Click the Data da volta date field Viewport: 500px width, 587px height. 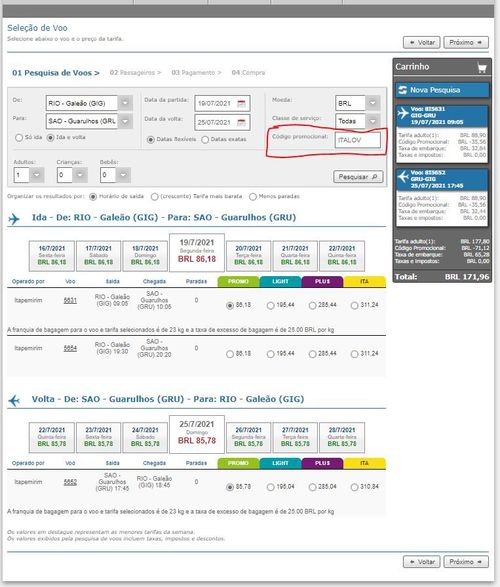point(222,122)
